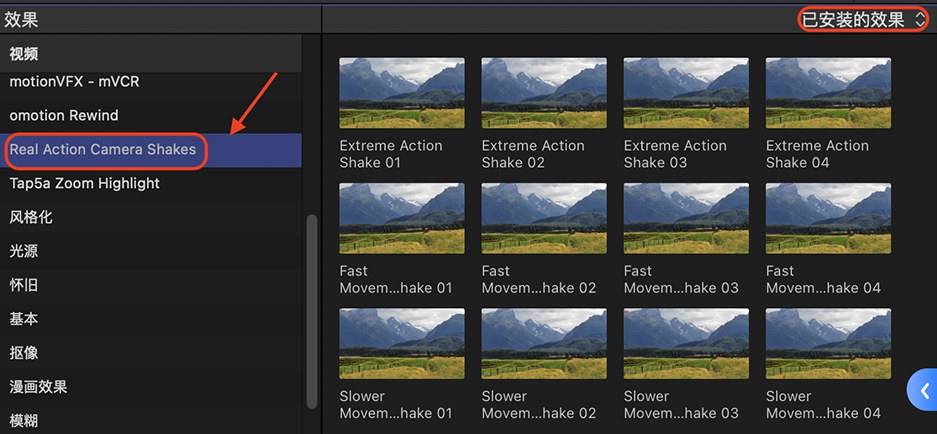The image size is (937, 434).
Task: Select the 抠像 effects category
Action: (24, 353)
